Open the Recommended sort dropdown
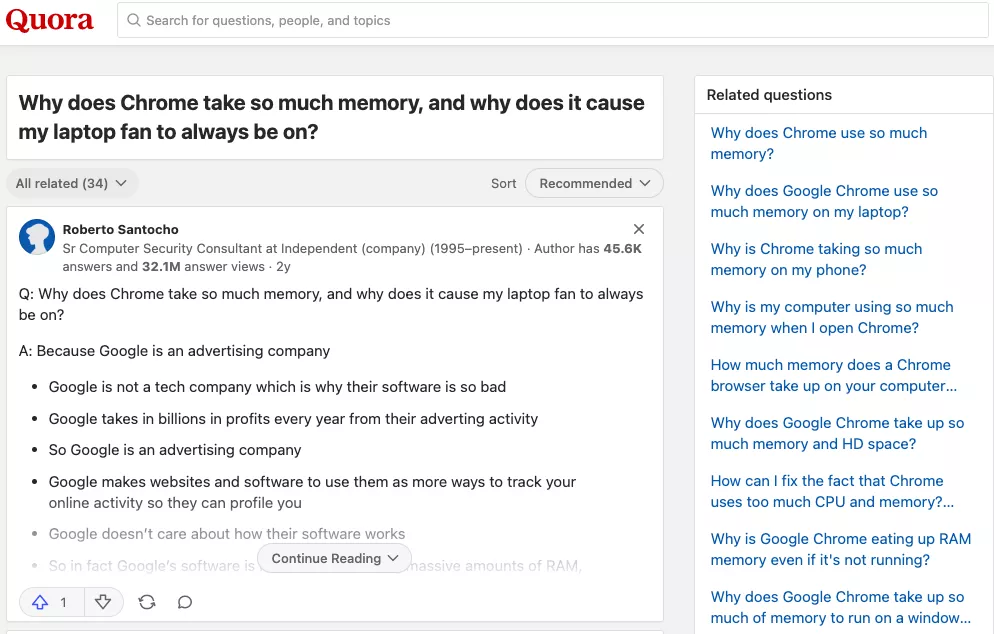This screenshot has height=634, width=994. tap(594, 183)
